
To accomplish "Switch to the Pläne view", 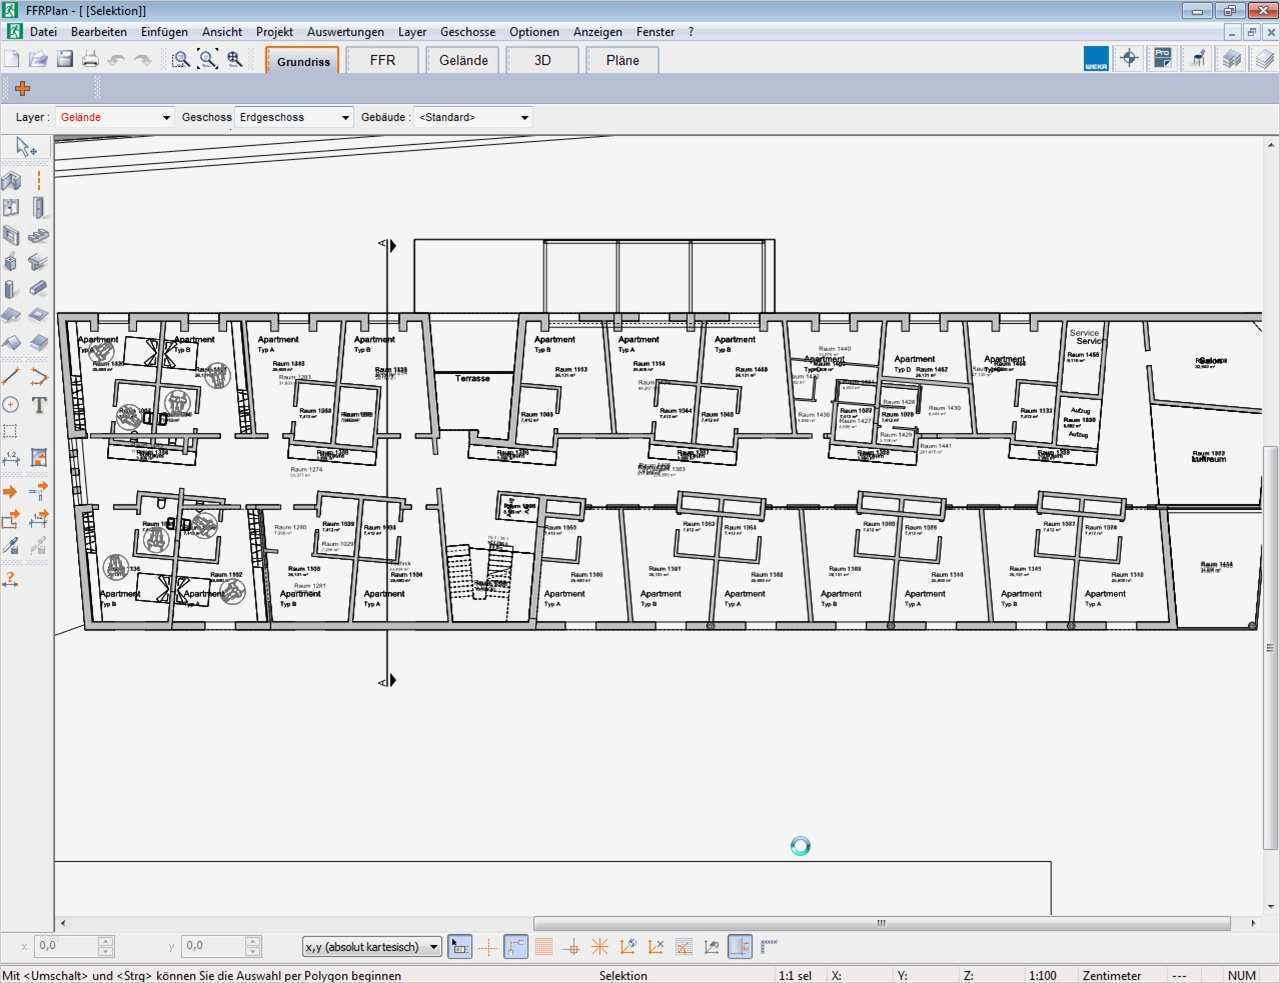I will click(622, 60).
